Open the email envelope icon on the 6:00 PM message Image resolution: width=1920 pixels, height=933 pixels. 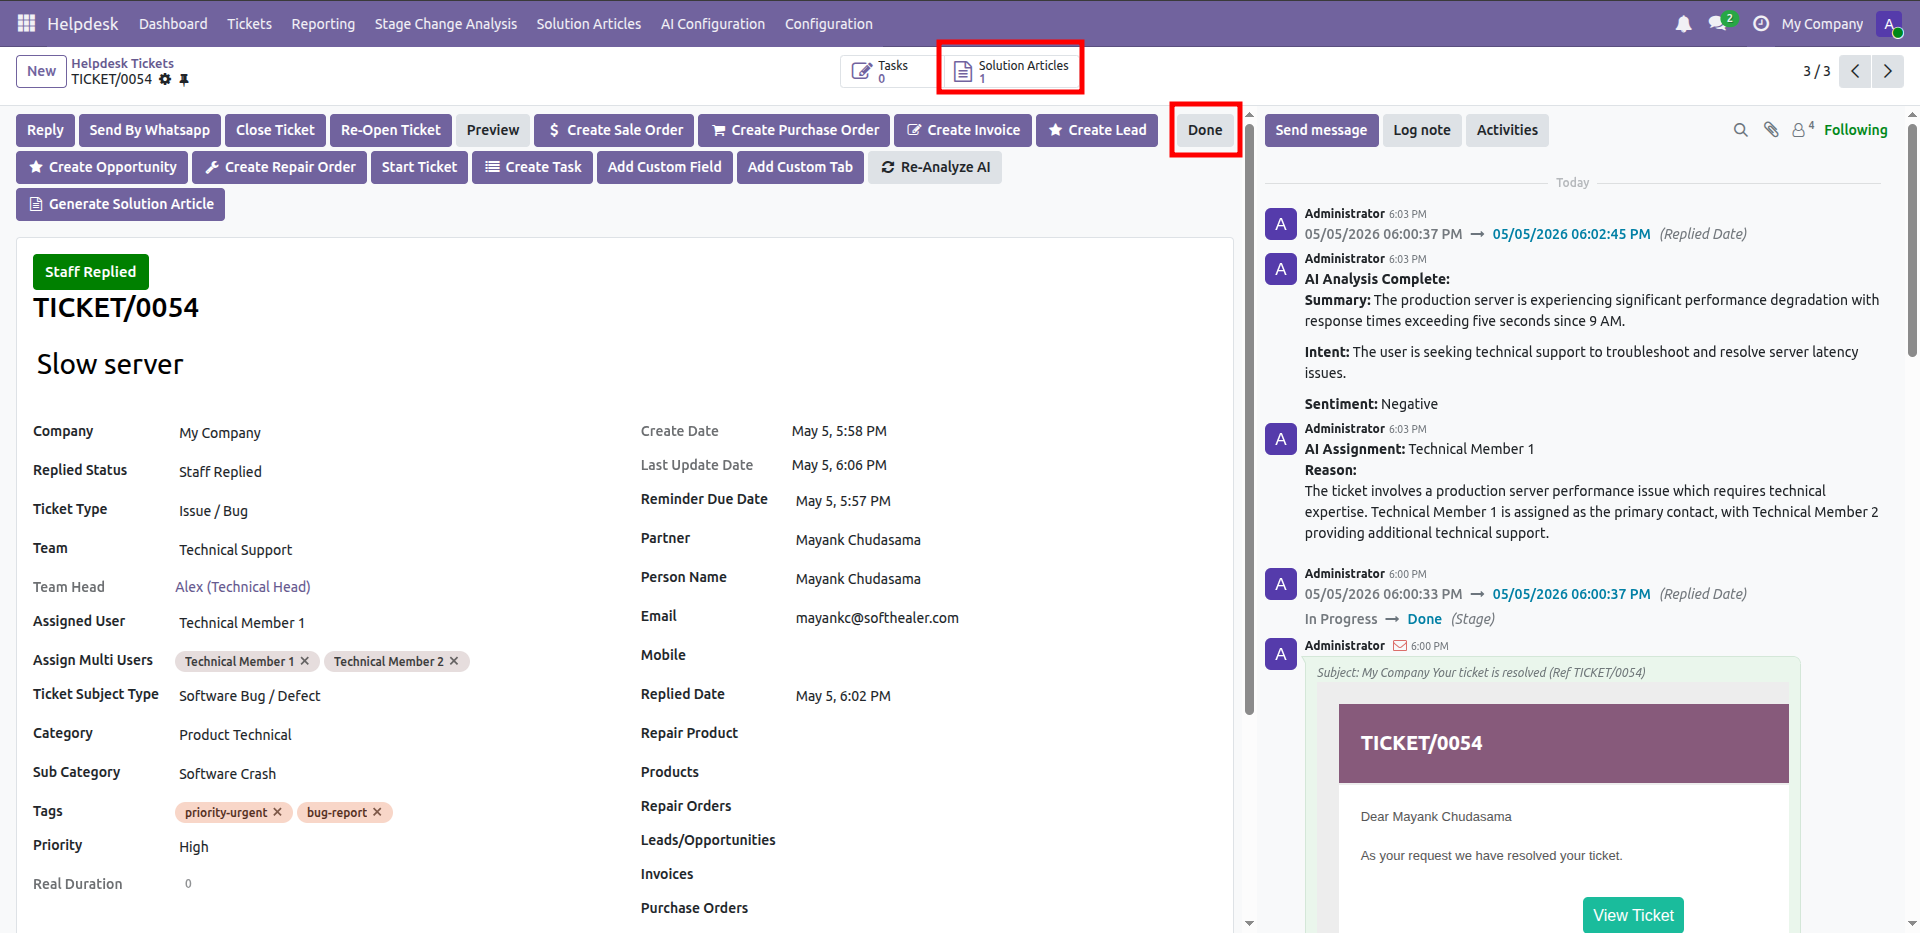(1400, 646)
